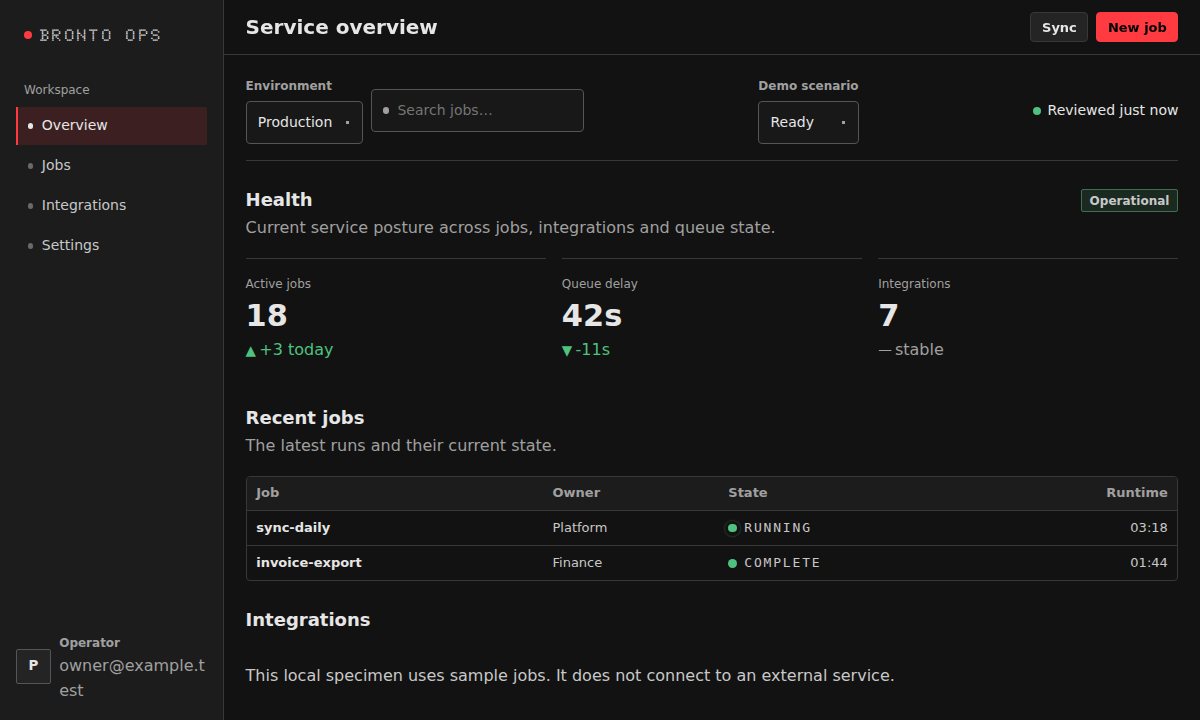Click the COMPLETE state of invoice-export

click(774, 563)
